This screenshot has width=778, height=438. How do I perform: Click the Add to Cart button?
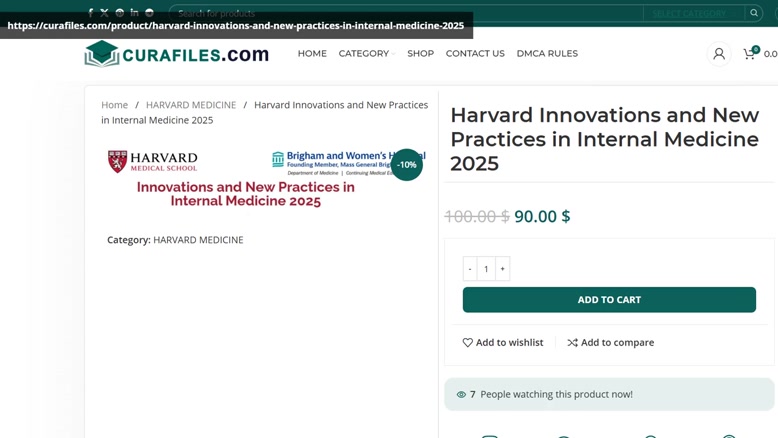pos(609,300)
